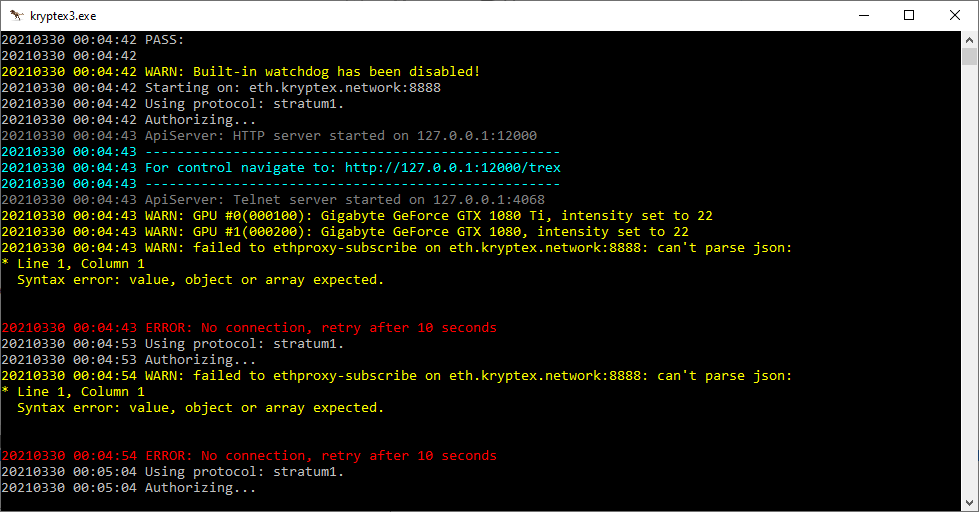Click the GPU #1 GTX 1080 intensity line
Viewport: 979px width, 512px height.
coord(345,232)
